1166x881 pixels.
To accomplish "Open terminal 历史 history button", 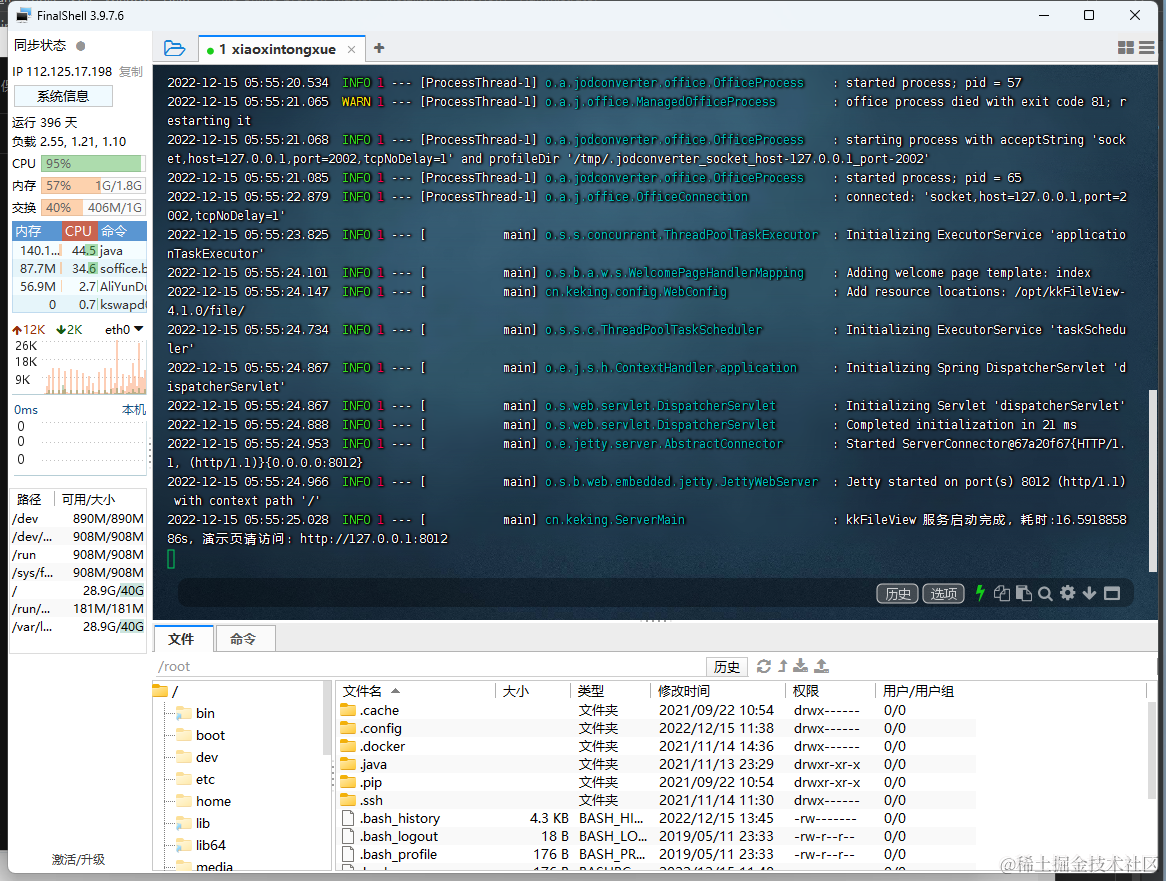I will pyautogui.click(x=898, y=593).
